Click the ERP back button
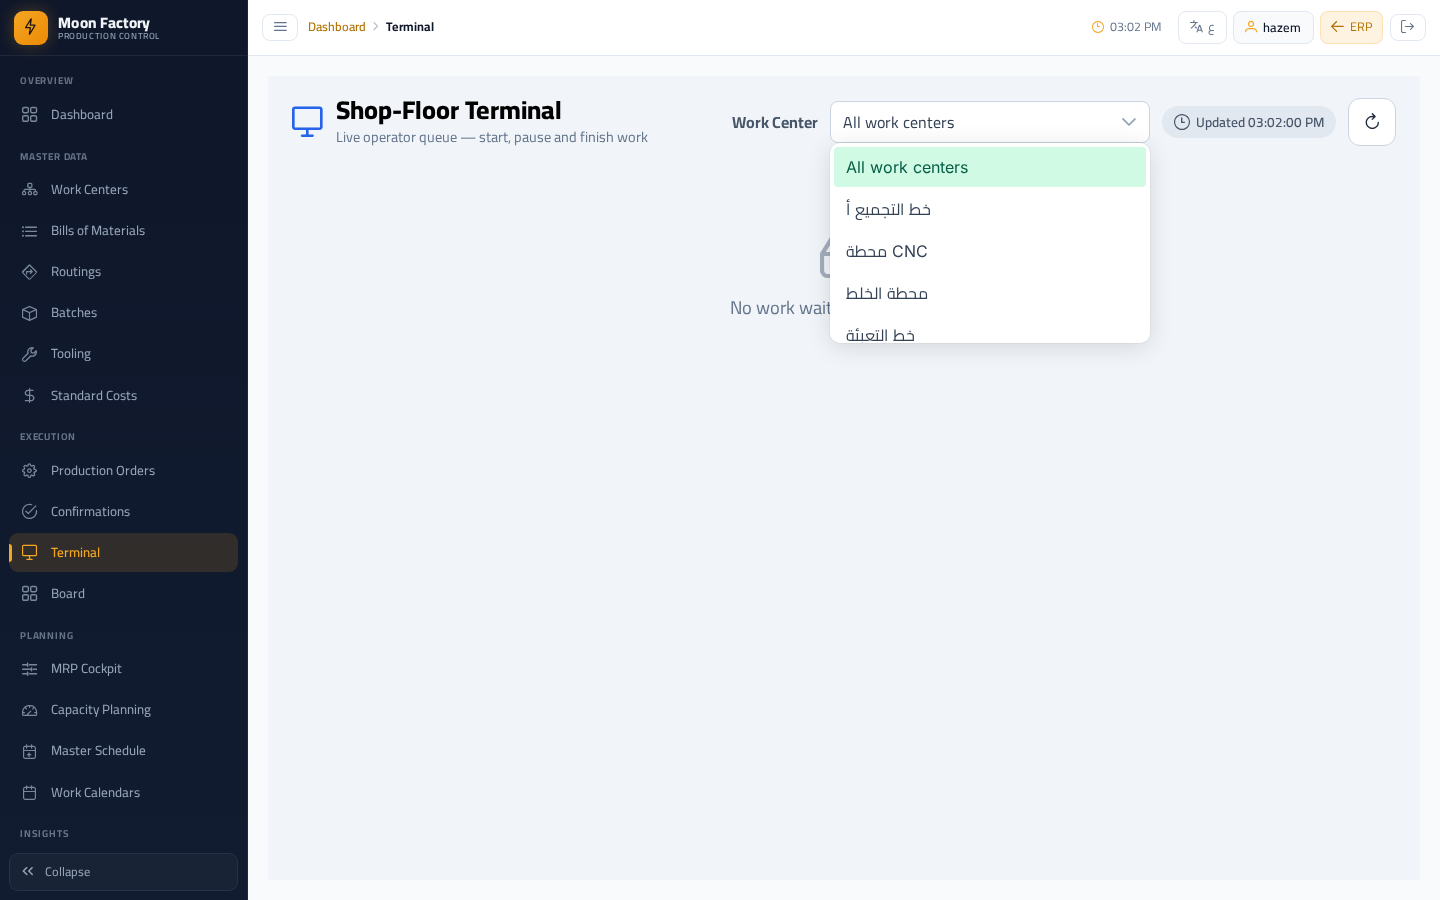 1351,27
